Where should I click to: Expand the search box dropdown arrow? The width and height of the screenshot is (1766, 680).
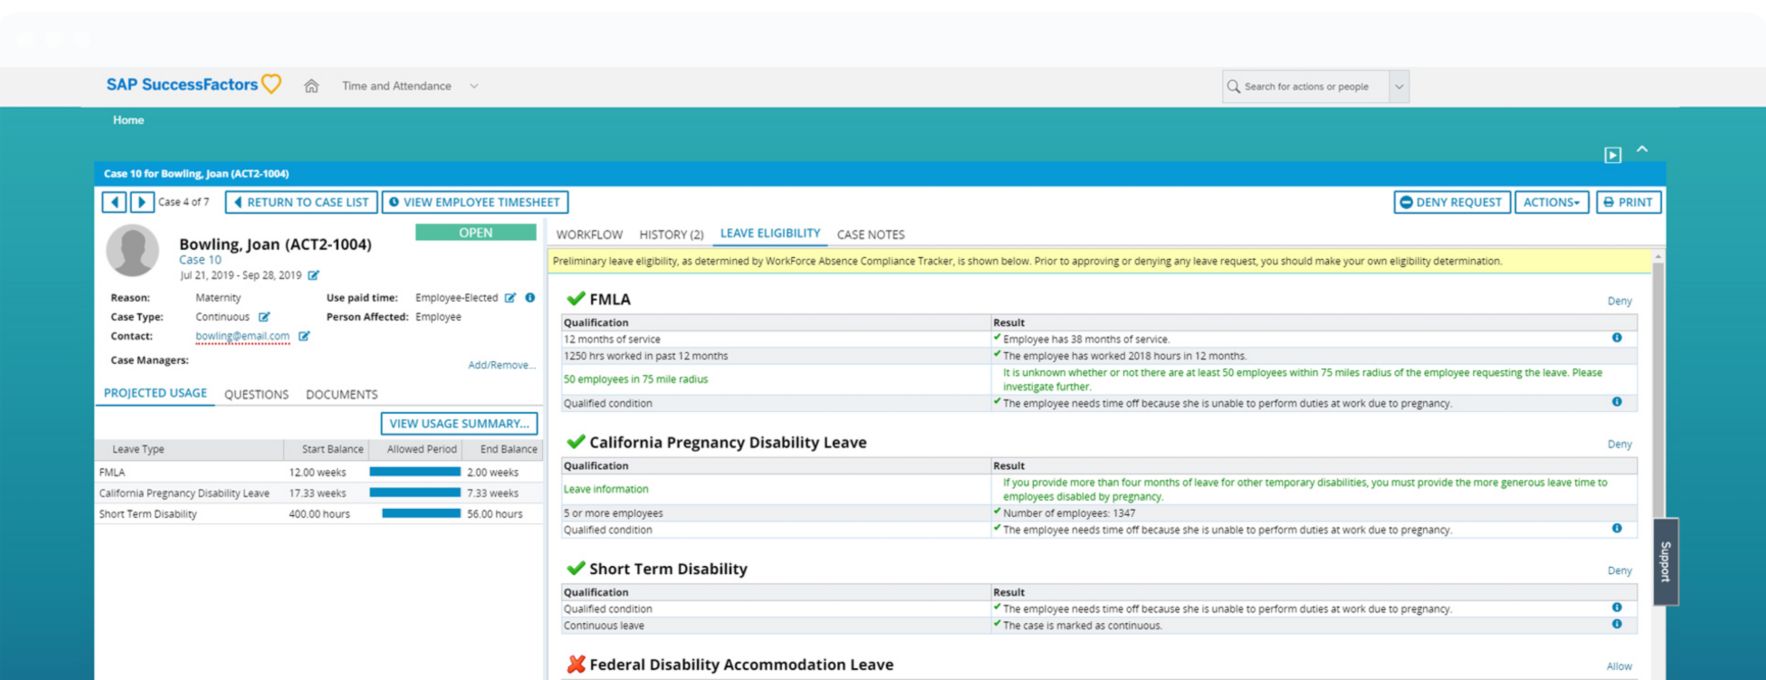pos(1399,87)
